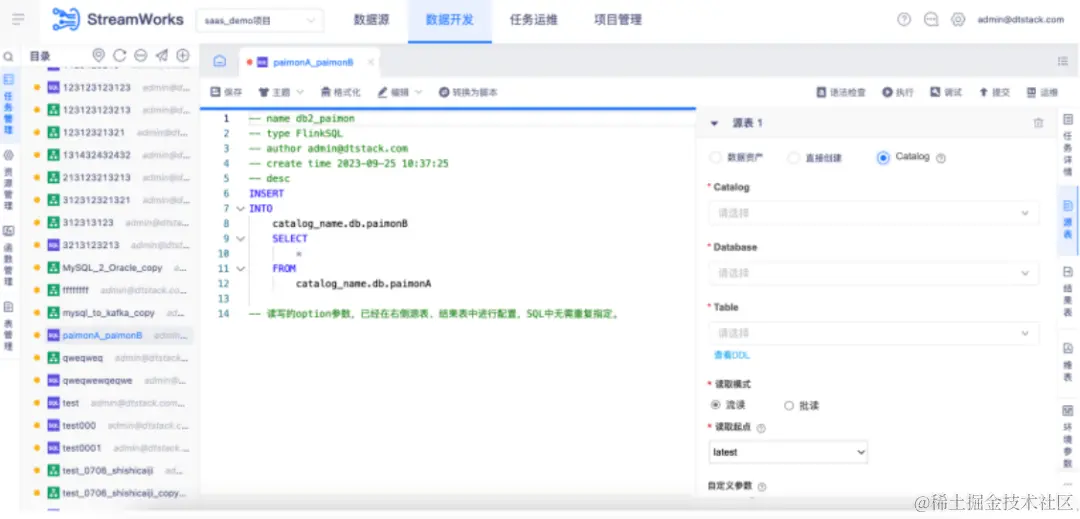Collapse the 源表 1 section
Viewport: 1080px width, 519px height.
714,123
